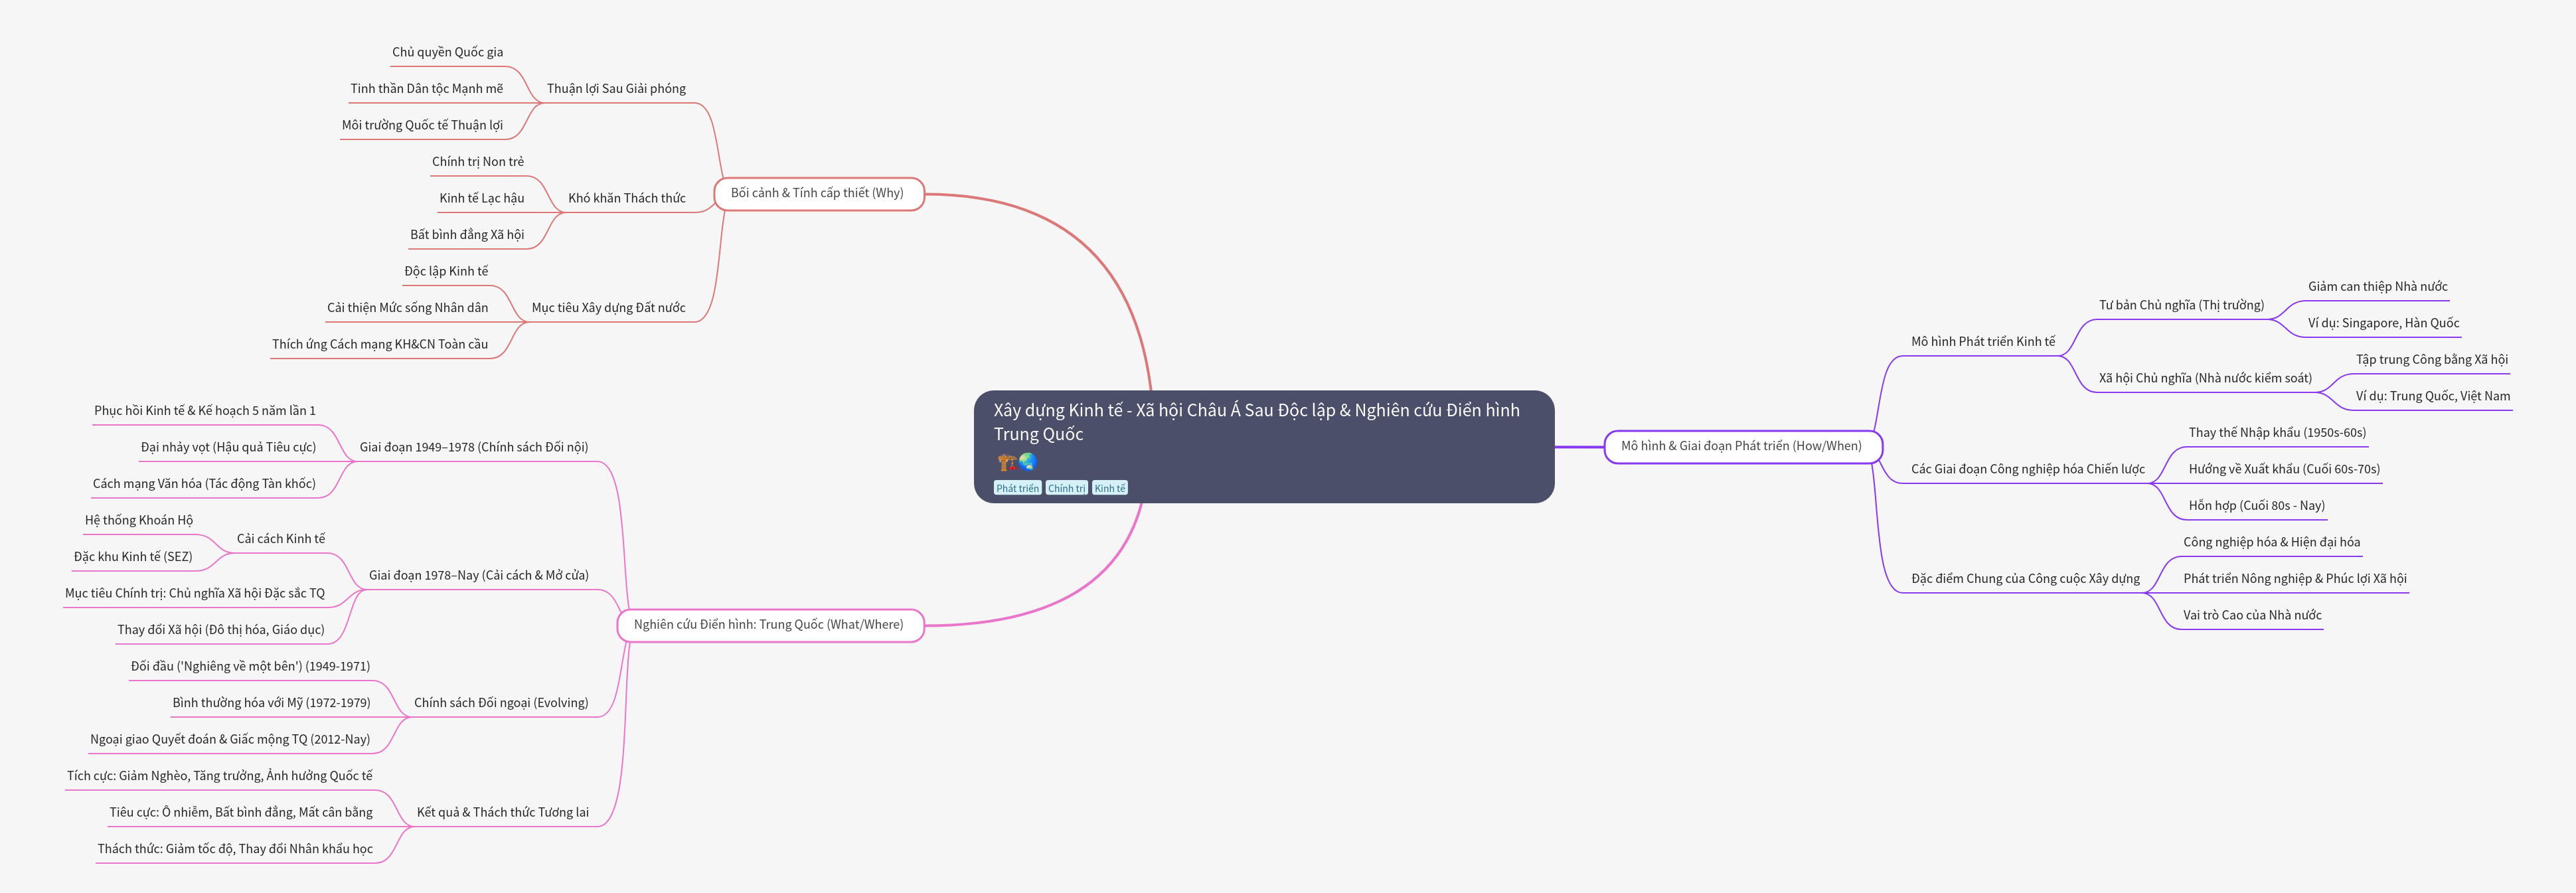Screen dimensions: 2576x893
Task: Click 'Chính sách Đối ngoại (Evolving)' branch
Action: tap(501, 703)
